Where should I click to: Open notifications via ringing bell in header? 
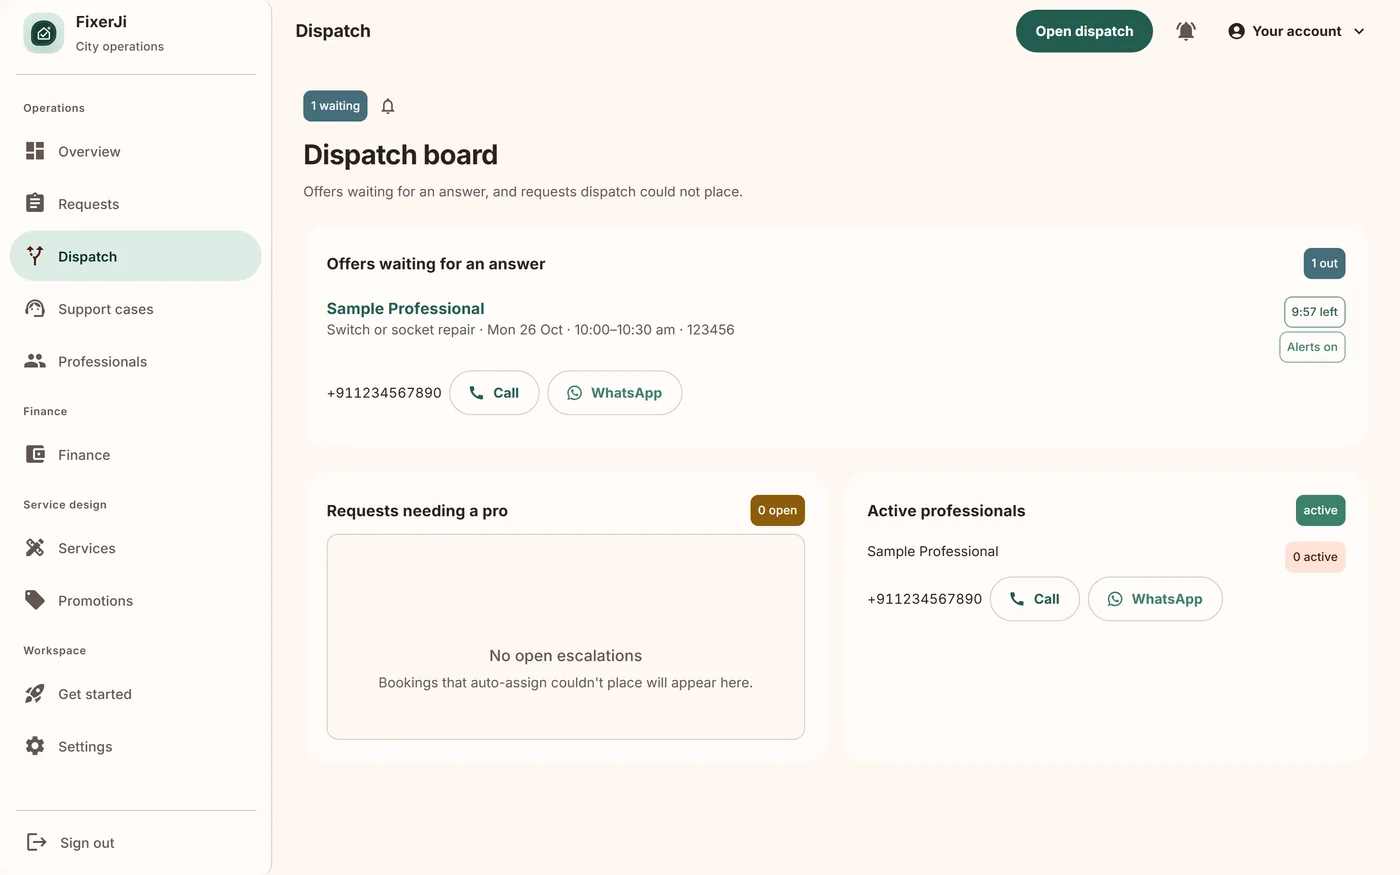(x=1186, y=31)
